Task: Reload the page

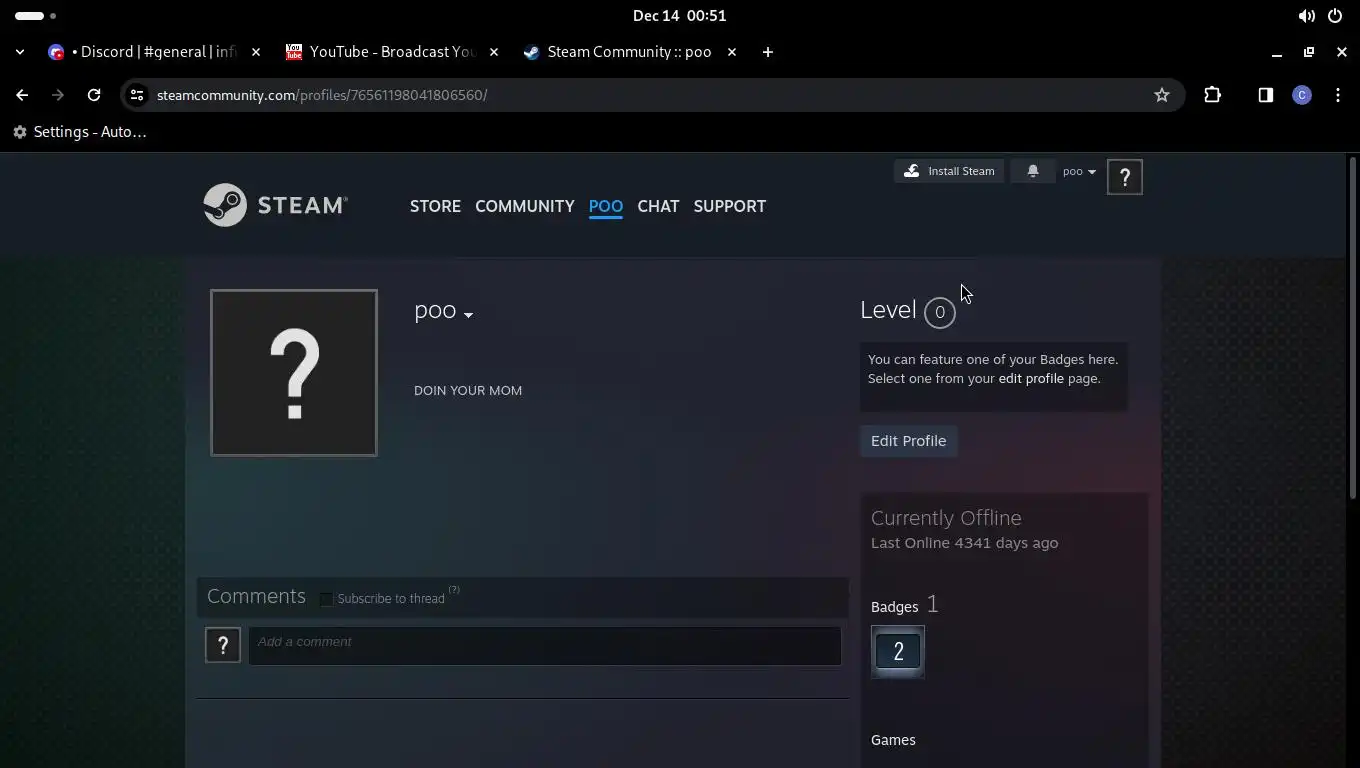Action: pos(94,95)
